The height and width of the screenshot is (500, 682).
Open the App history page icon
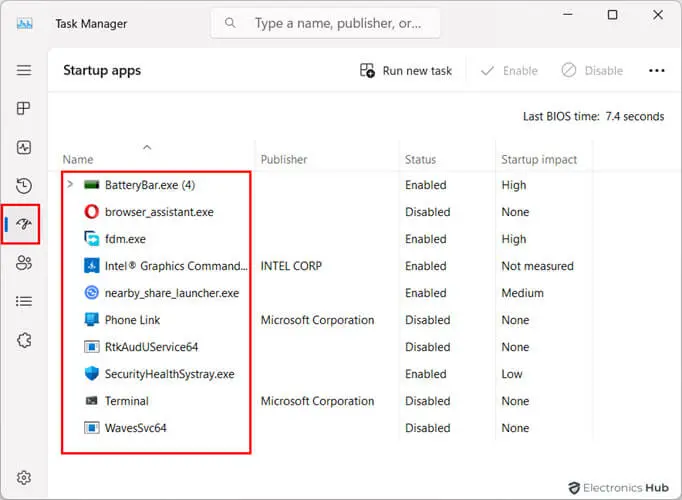point(24,186)
